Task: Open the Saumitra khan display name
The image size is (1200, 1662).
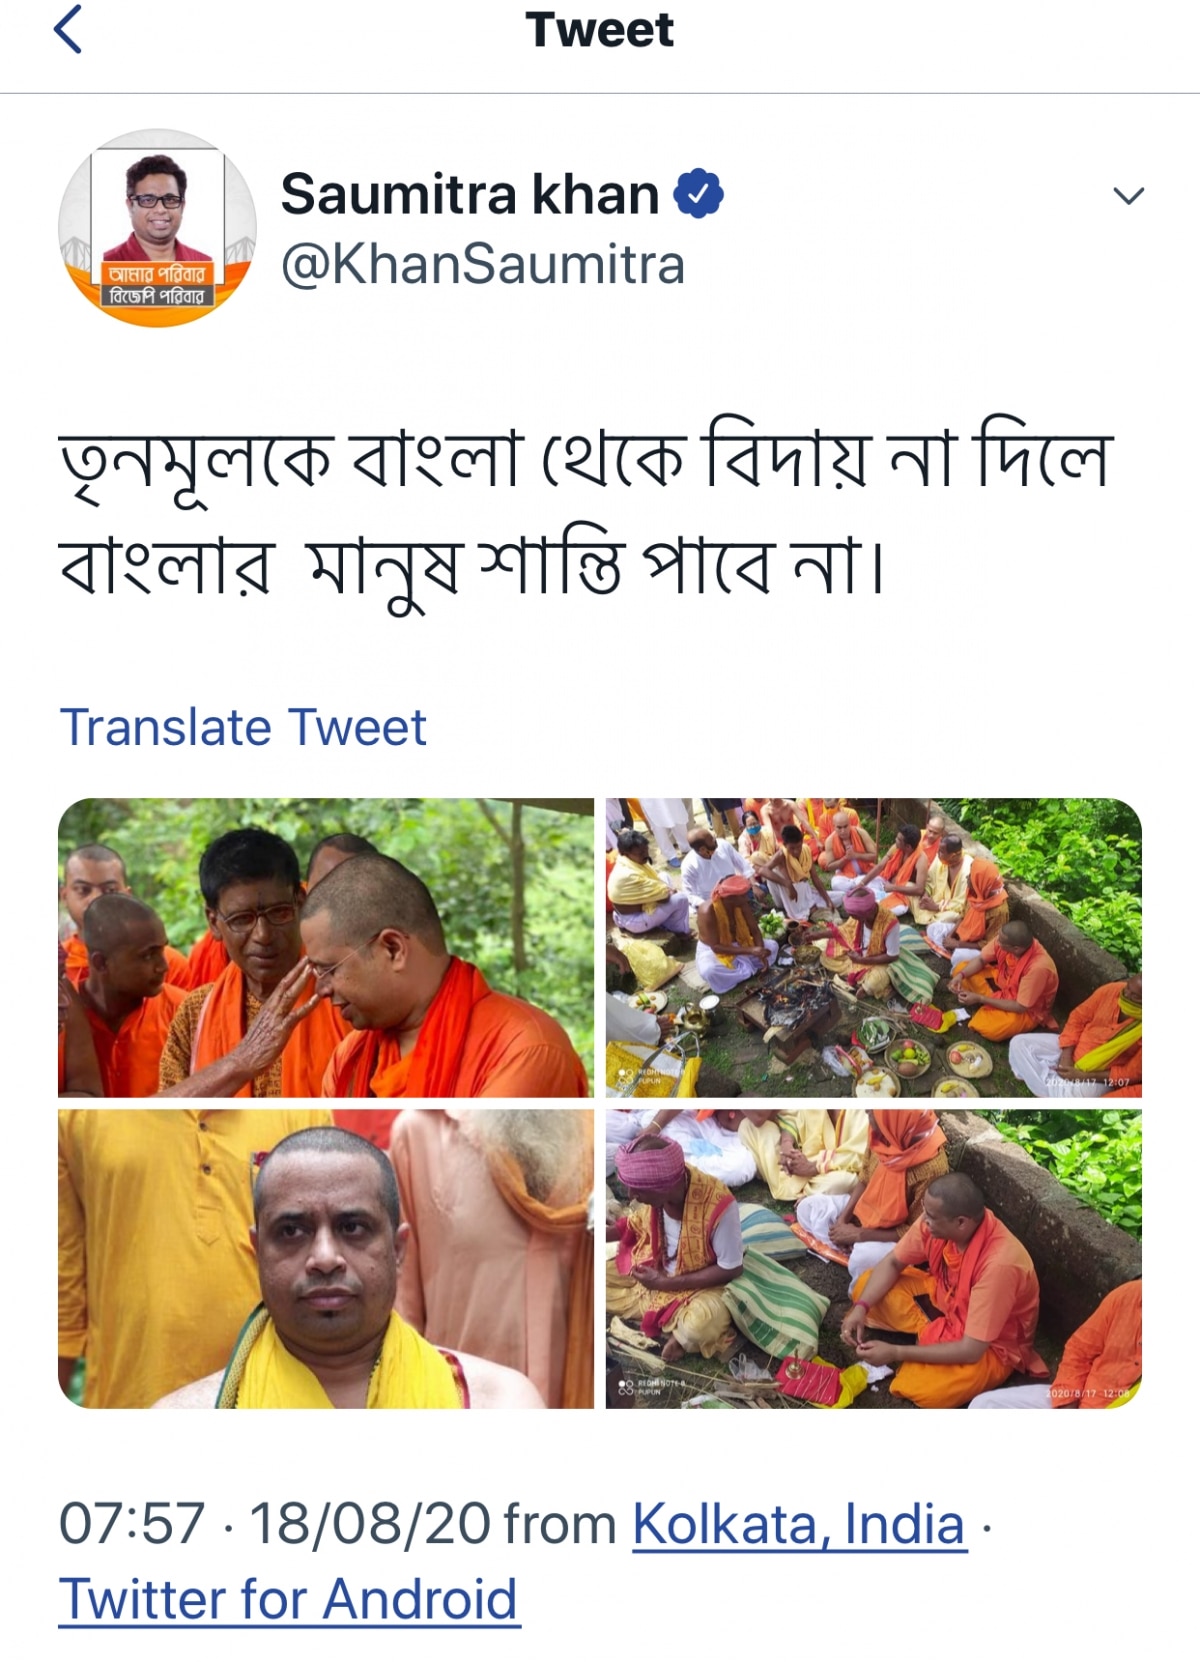Action: coord(470,194)
